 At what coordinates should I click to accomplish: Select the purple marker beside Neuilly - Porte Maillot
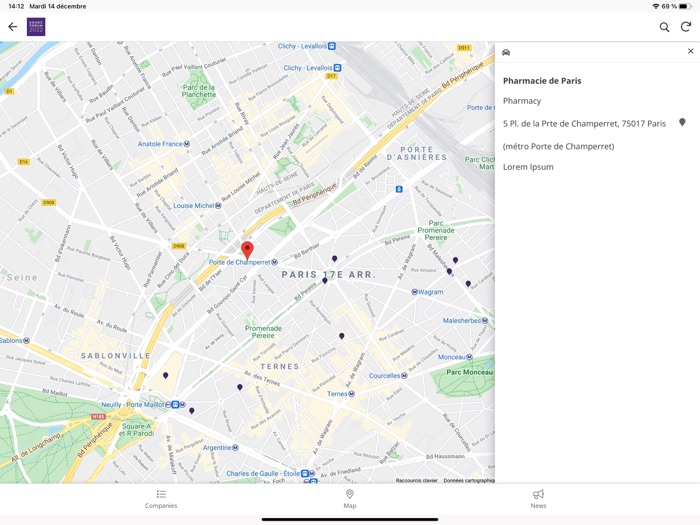click(192, 411)
